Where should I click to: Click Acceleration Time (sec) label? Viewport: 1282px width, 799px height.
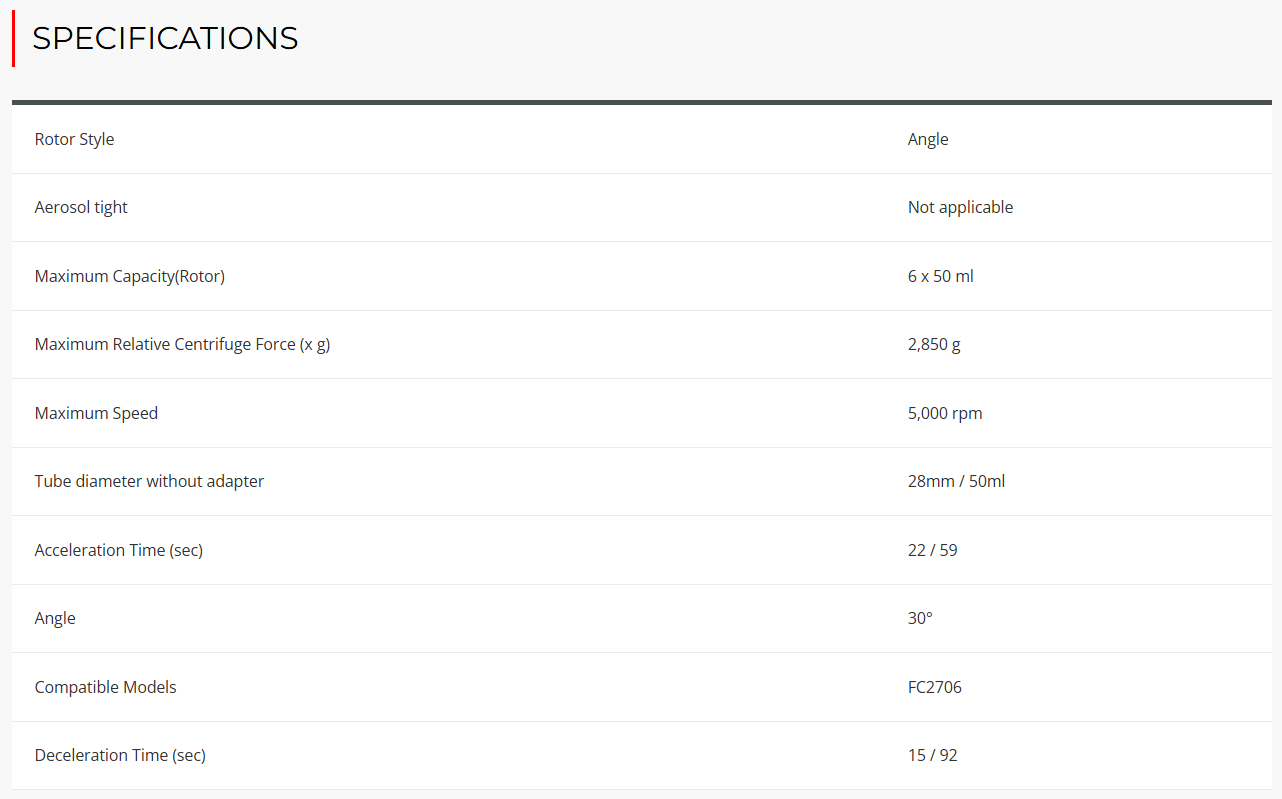(118, 550)
